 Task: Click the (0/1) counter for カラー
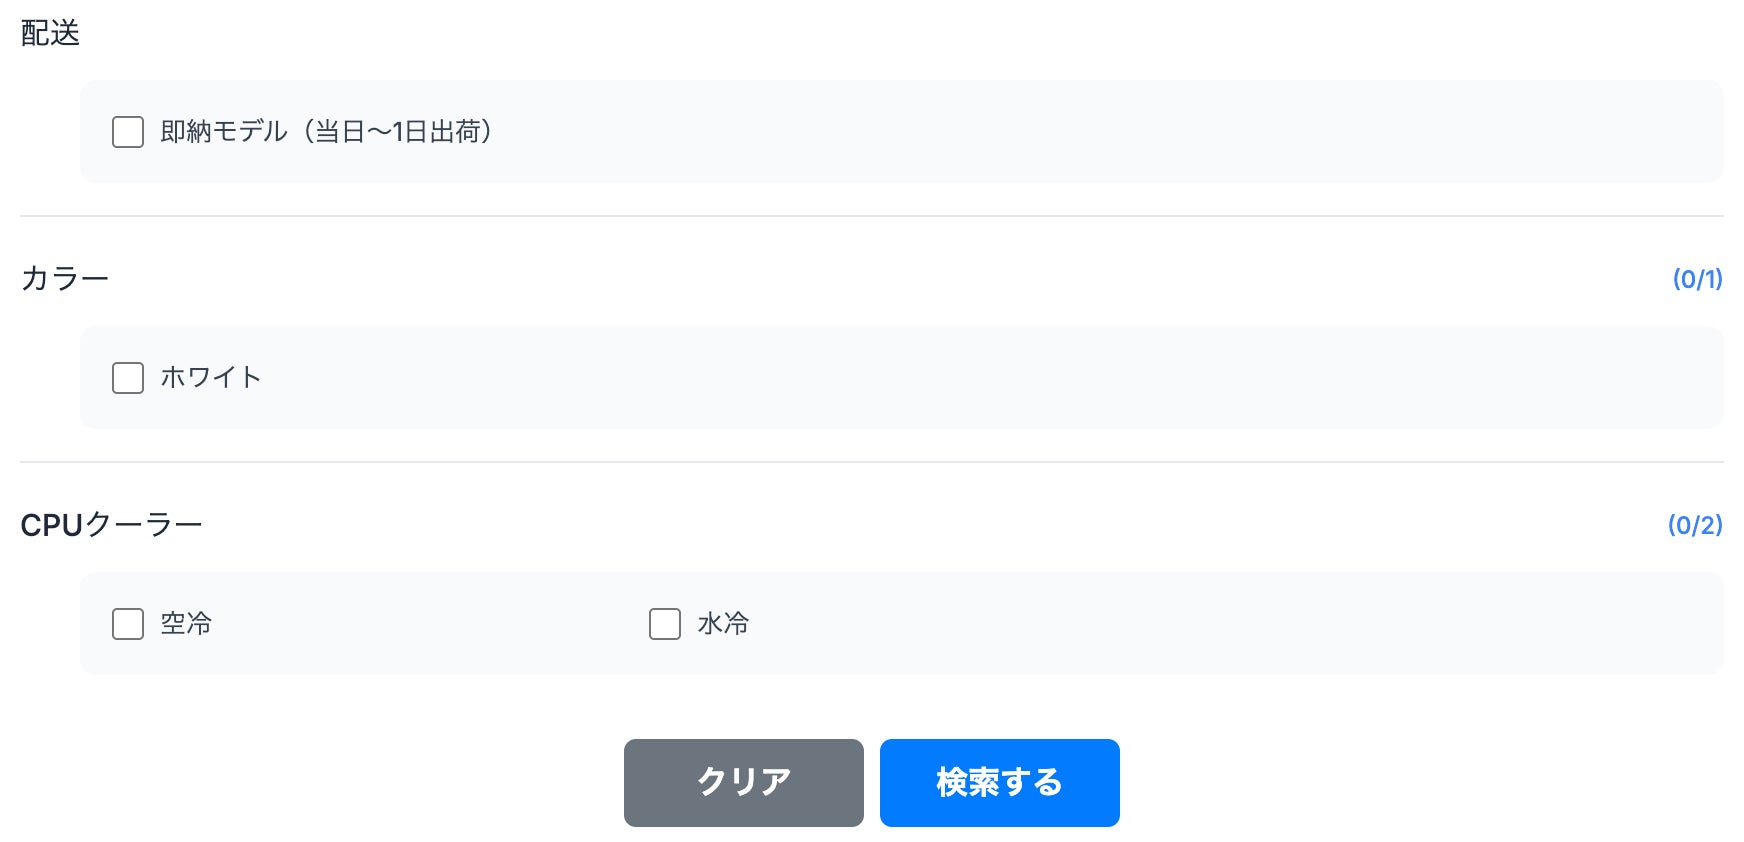click(1697, 279)
